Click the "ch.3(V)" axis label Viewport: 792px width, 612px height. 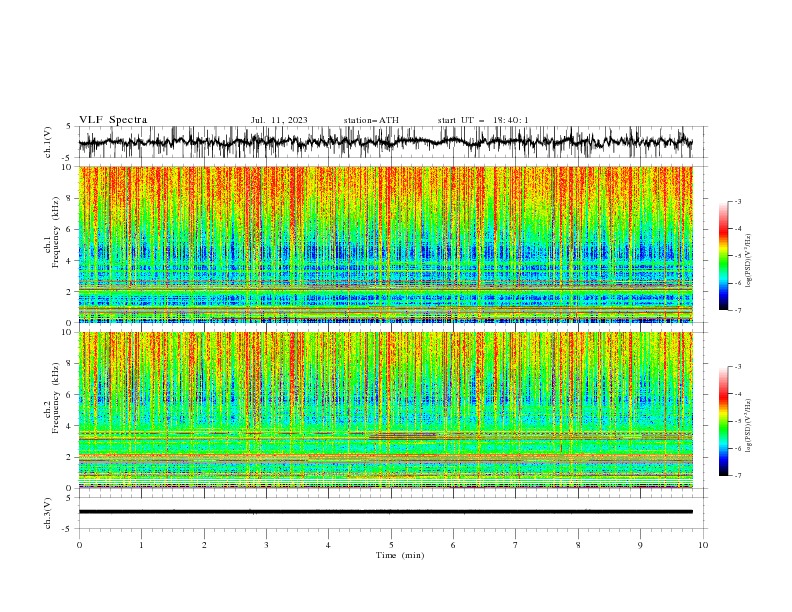point(48,513)
